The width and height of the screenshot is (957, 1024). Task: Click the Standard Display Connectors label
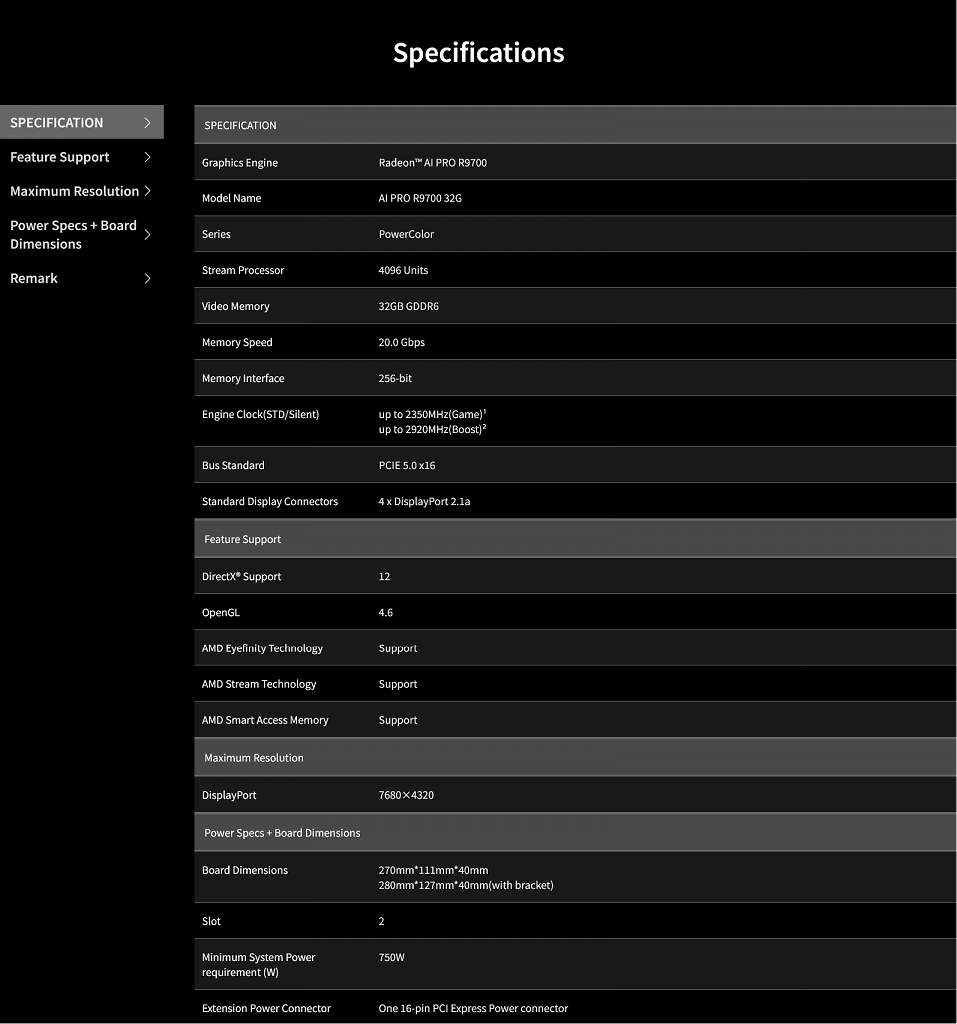click(270, 501)
